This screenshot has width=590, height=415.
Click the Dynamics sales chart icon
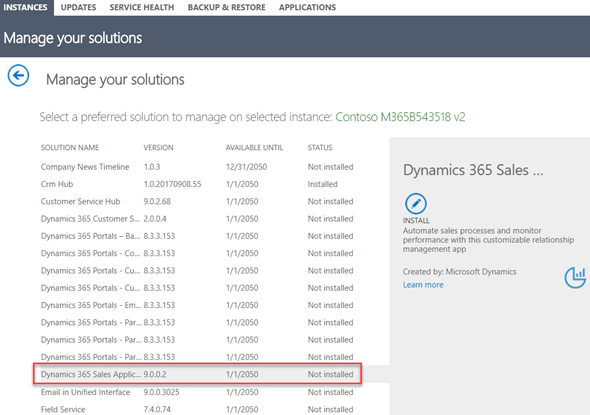pyautogui.click(x=575, y=278)
